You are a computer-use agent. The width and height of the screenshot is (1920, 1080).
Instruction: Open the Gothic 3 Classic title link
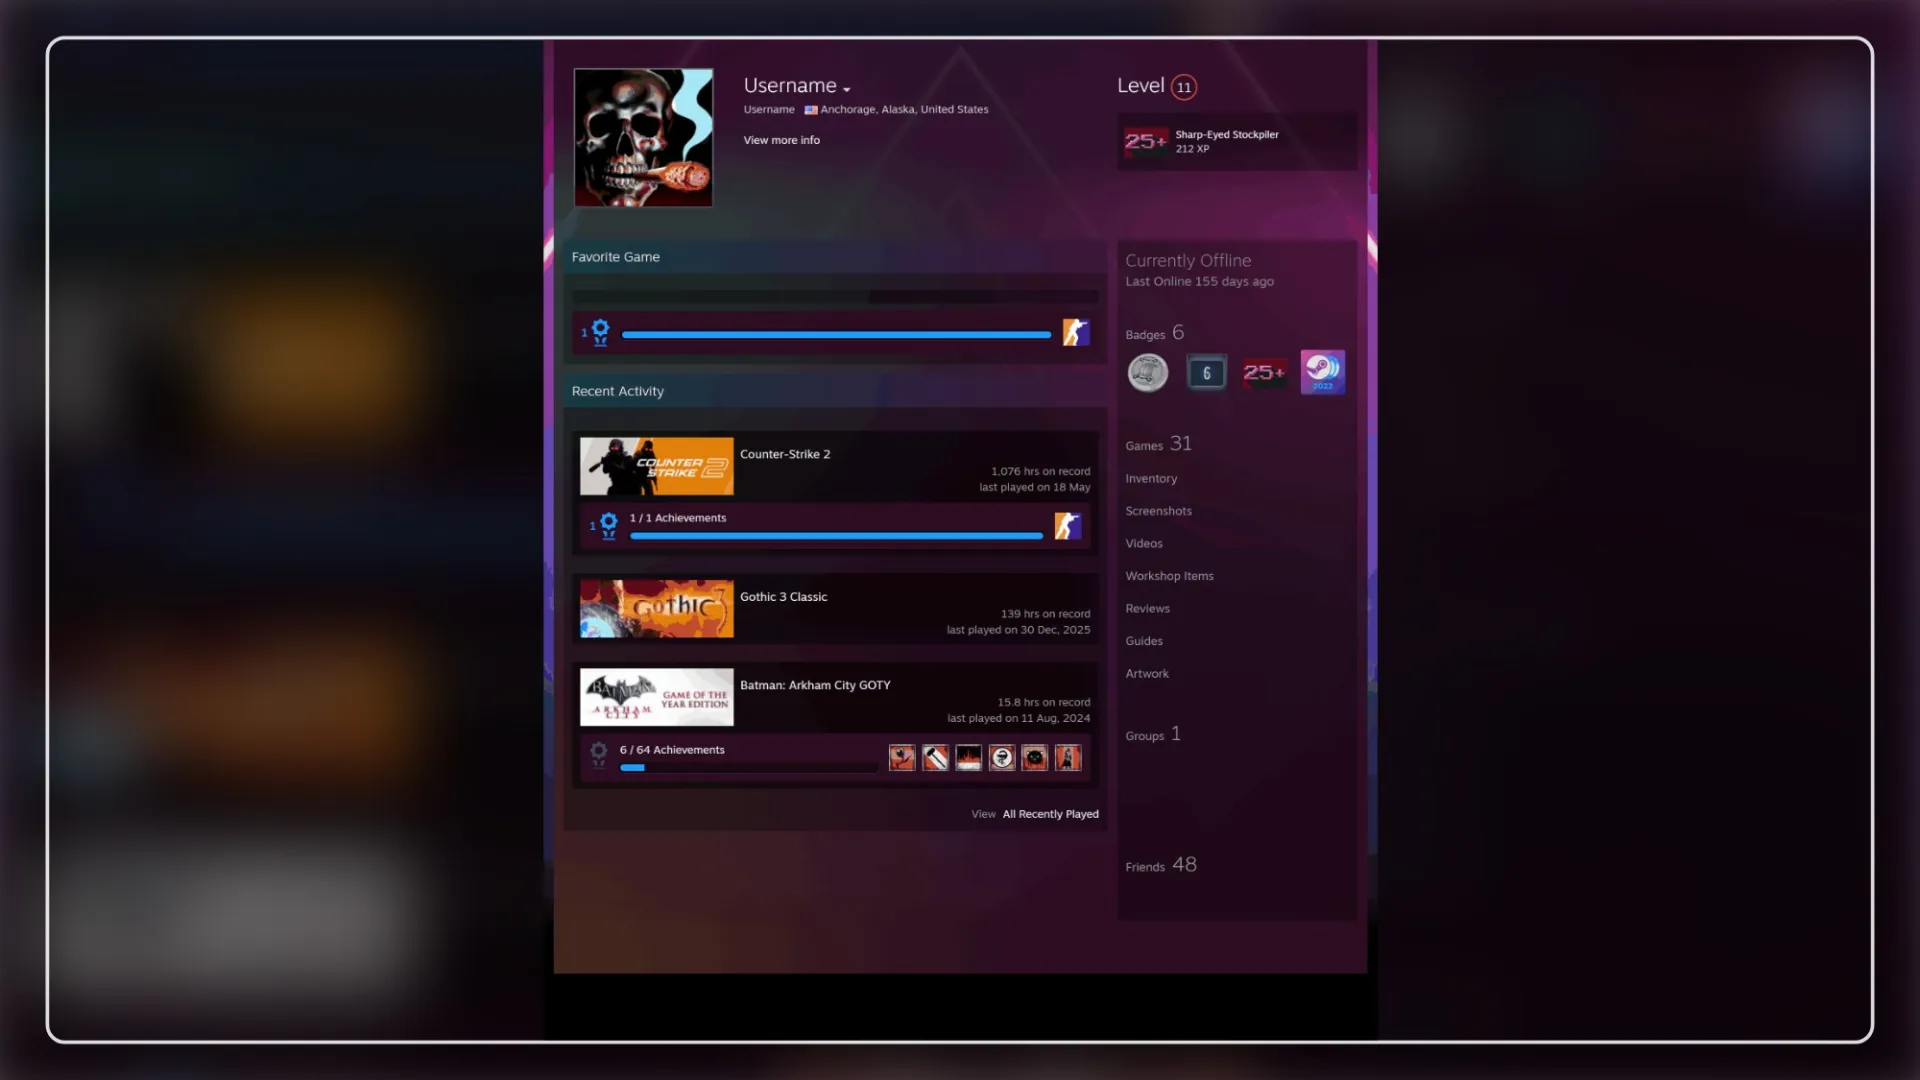pyautogui.click(x=783, y=597)
